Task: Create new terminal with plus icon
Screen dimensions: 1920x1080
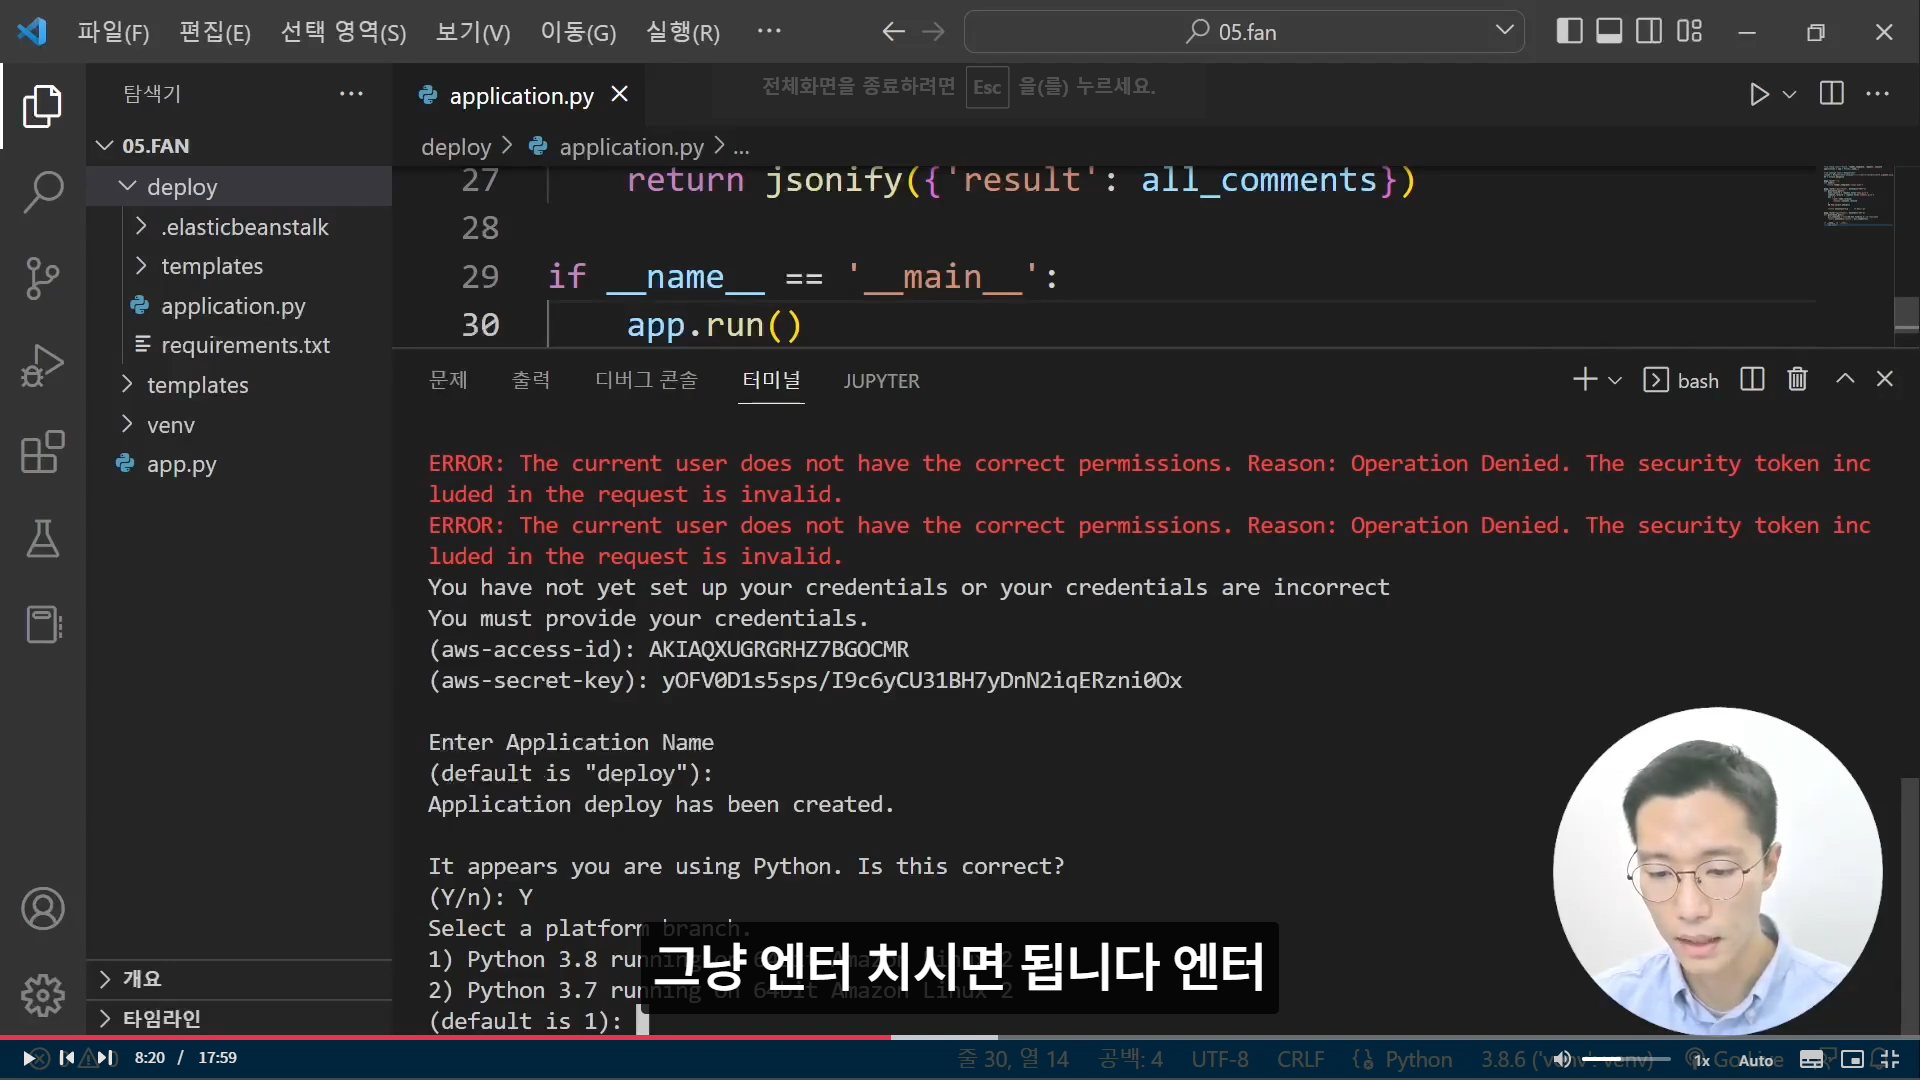Action: 1585,379
